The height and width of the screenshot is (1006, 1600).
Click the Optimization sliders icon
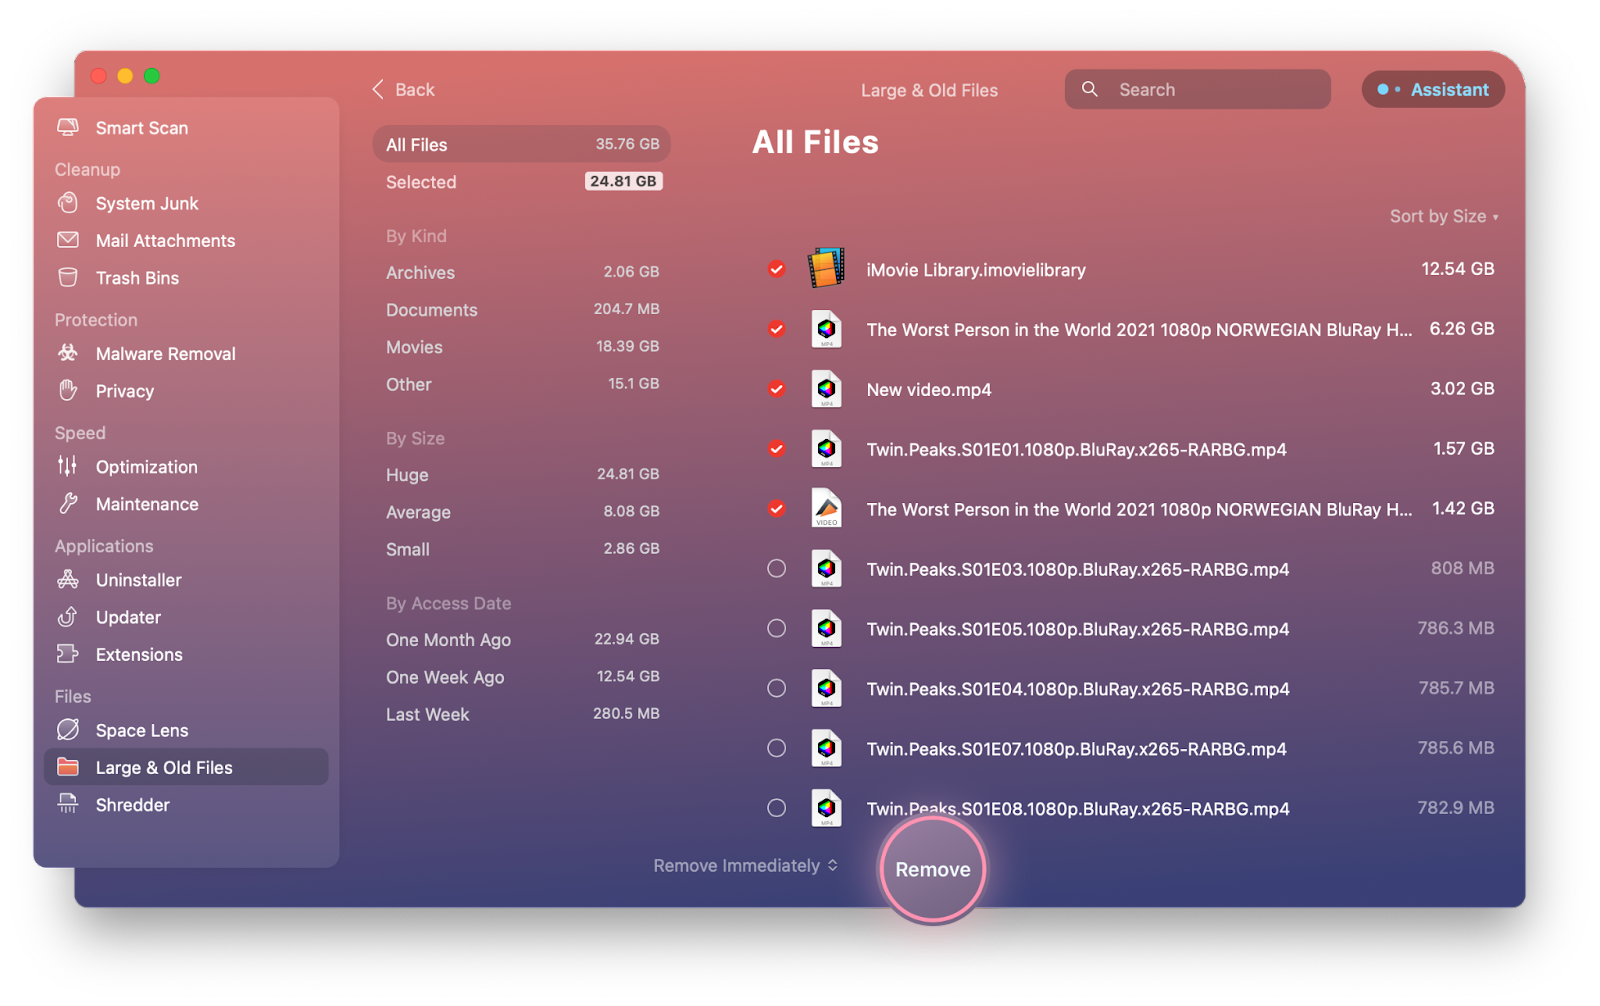[68, 466]
